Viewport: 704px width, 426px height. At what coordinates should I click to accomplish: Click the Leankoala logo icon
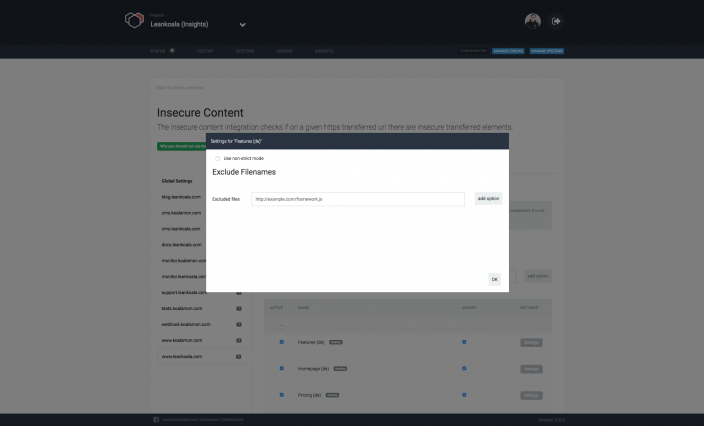point(134,21)
